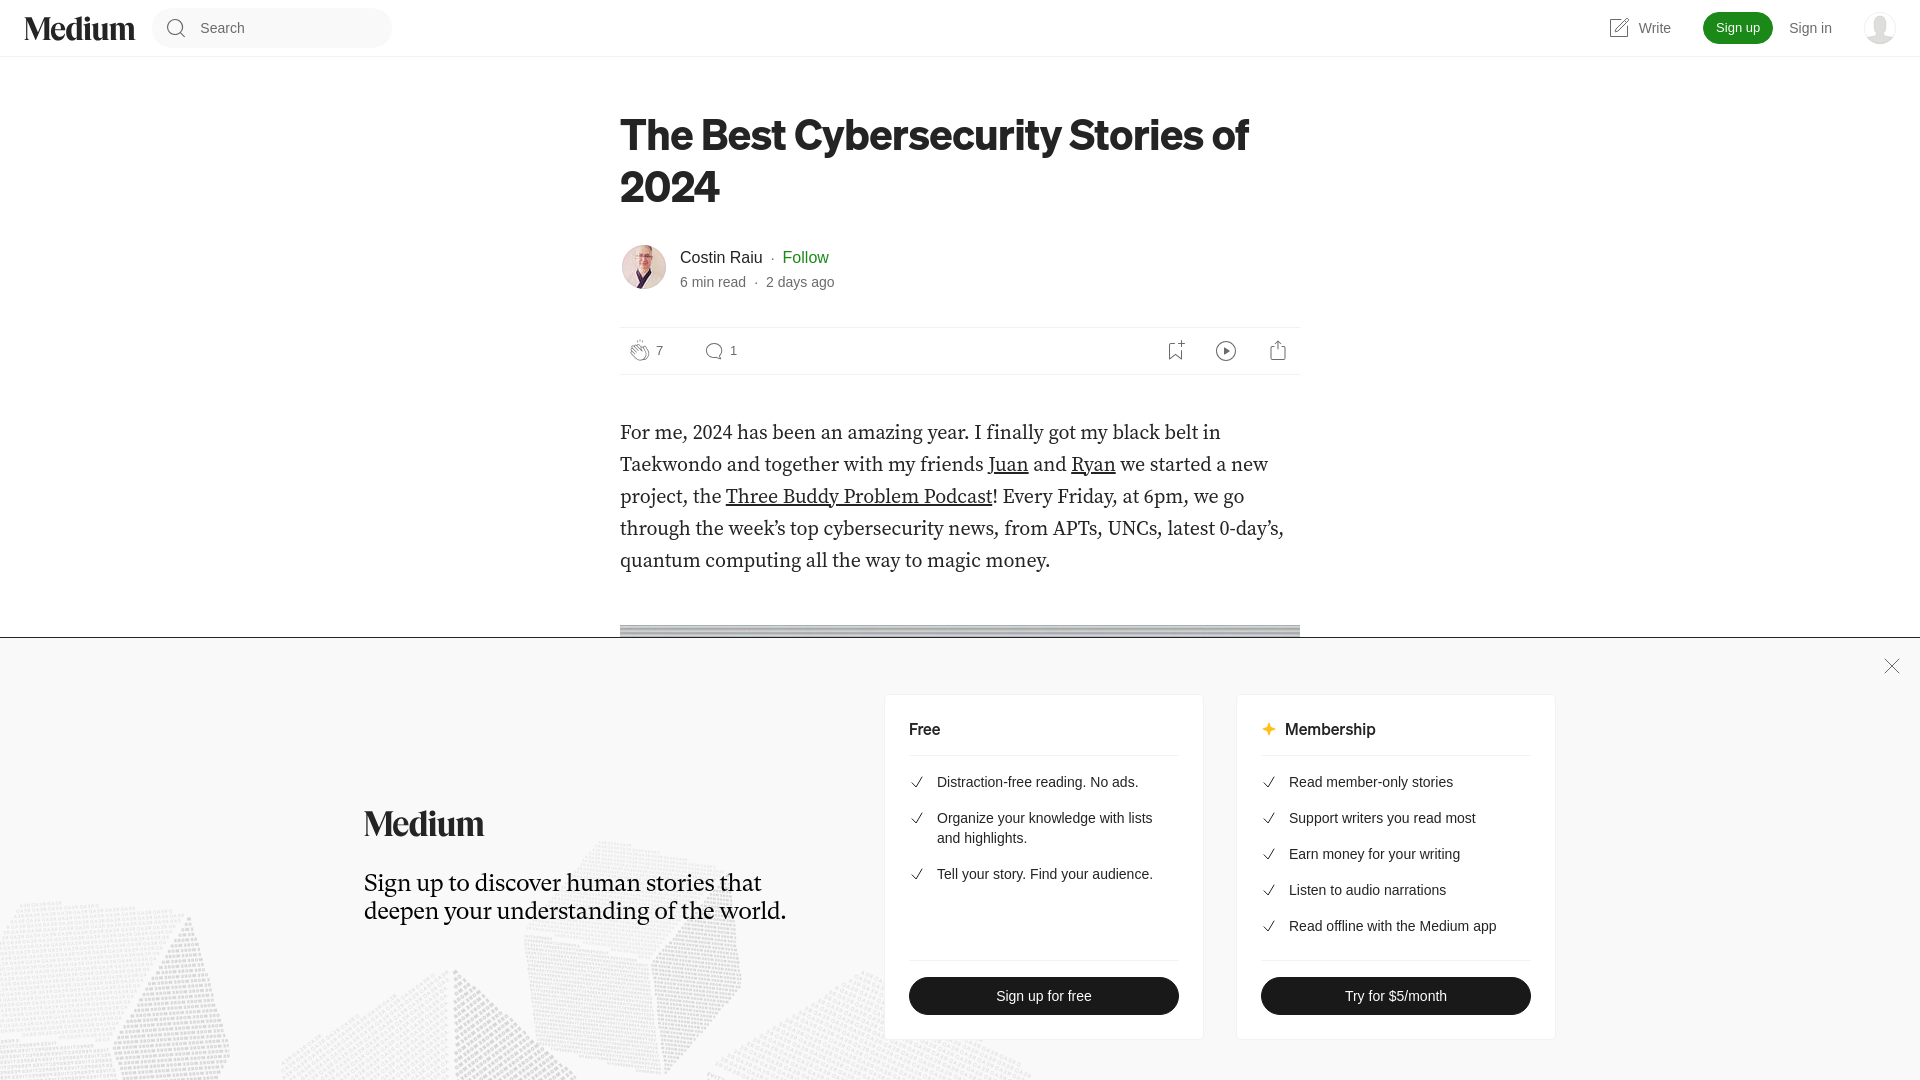Click the Medium logo in top left
Viewport: 1920px width, 1080px height.
[x=79, y=28]
